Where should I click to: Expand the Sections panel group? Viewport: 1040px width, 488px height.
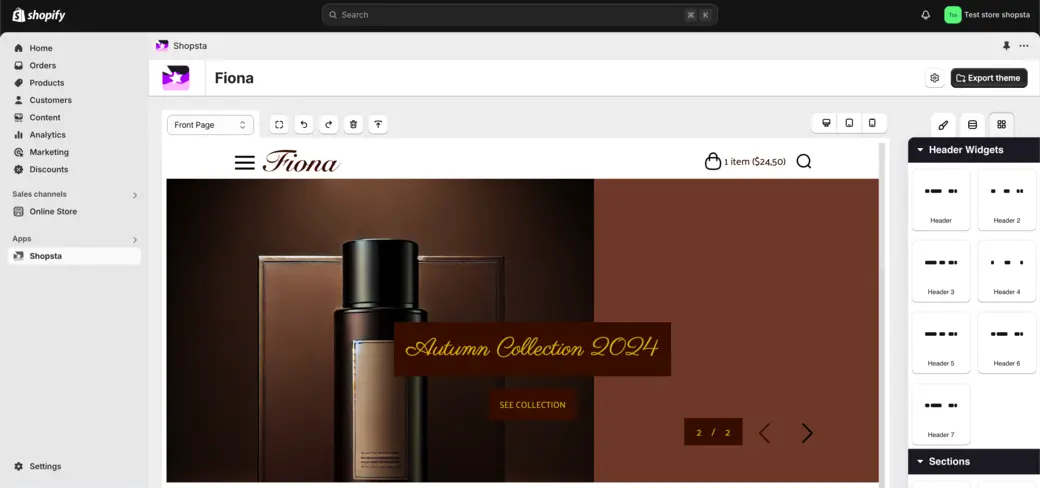pos(920,462)
